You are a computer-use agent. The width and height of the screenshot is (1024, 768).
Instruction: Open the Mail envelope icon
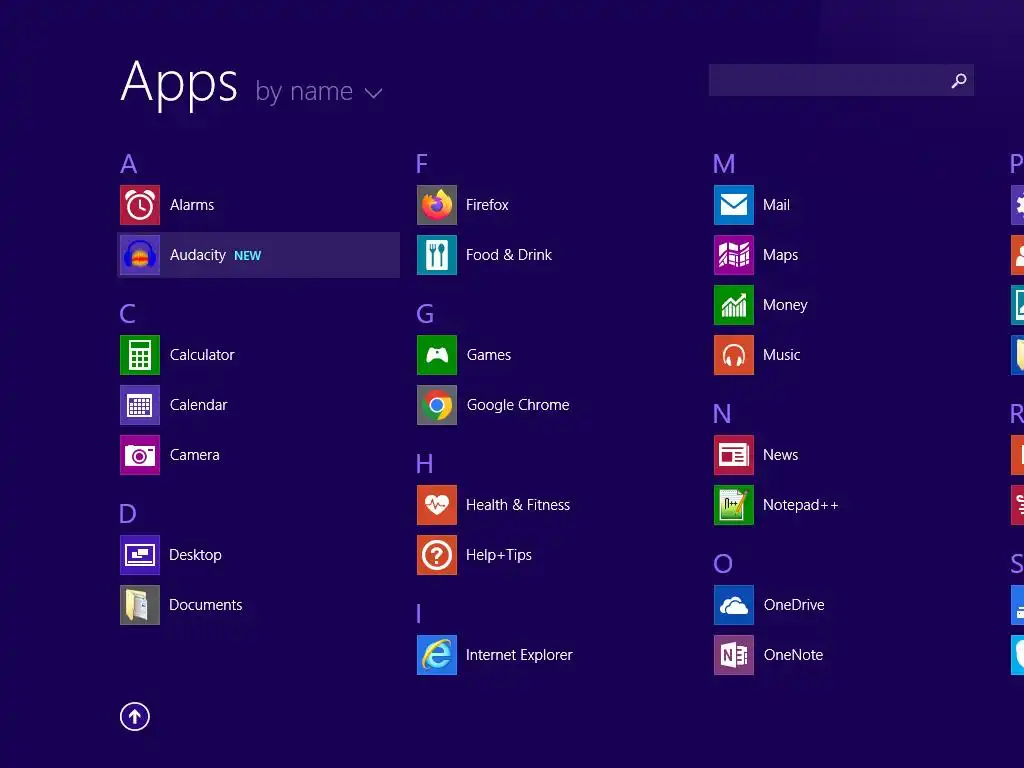[734, 205]
